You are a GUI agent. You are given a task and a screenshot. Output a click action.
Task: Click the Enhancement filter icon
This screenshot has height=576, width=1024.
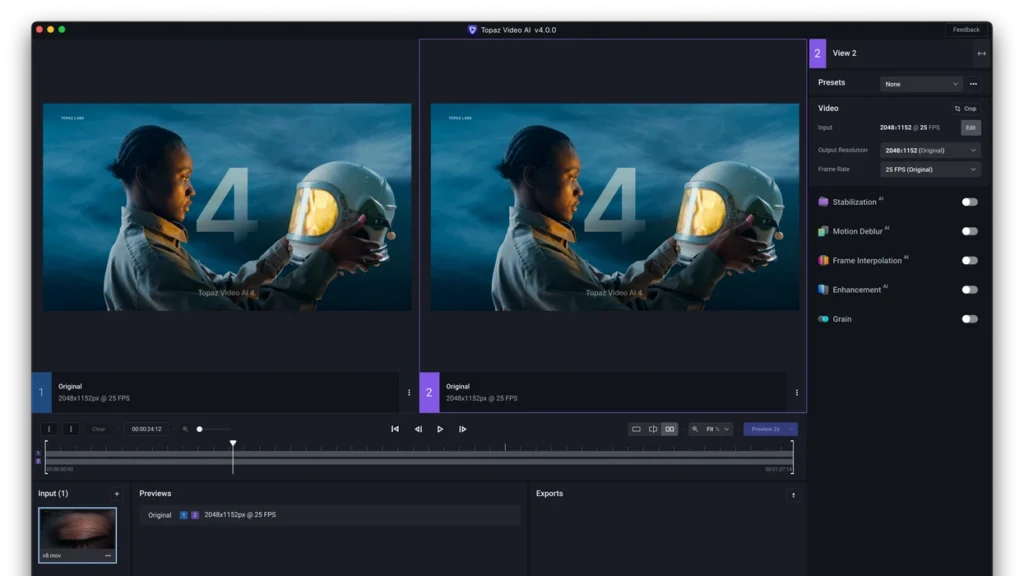click(824, 289)
